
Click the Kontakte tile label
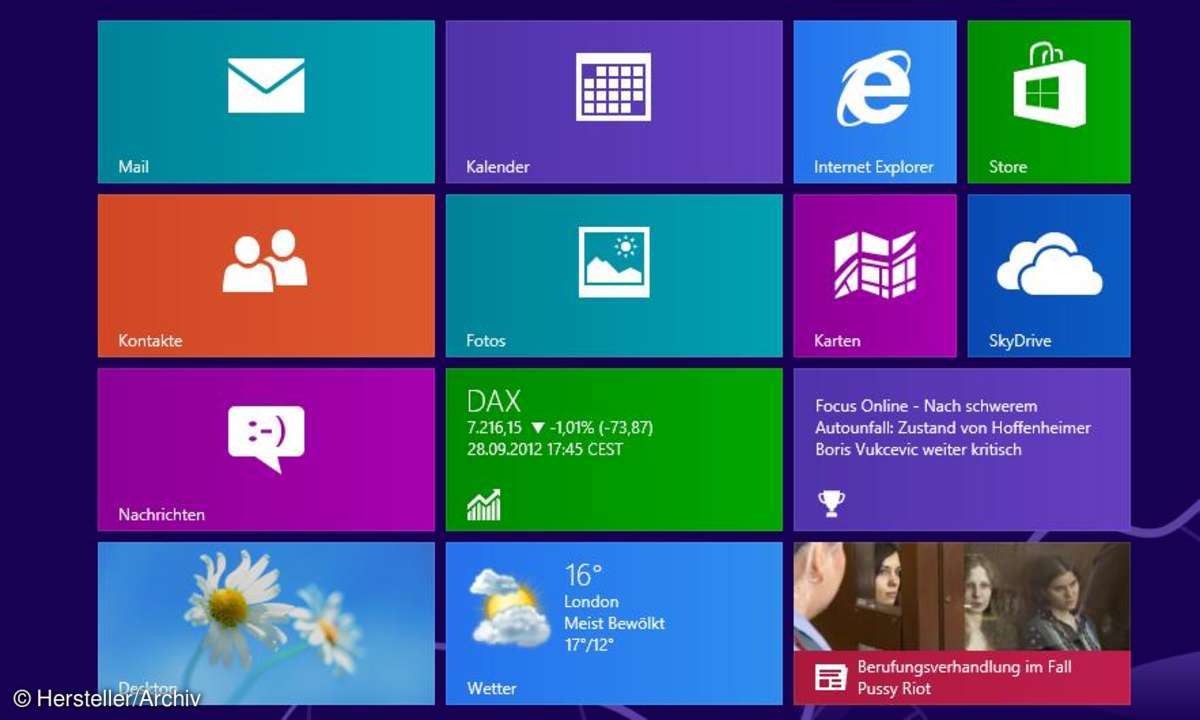tap(150, 341)
